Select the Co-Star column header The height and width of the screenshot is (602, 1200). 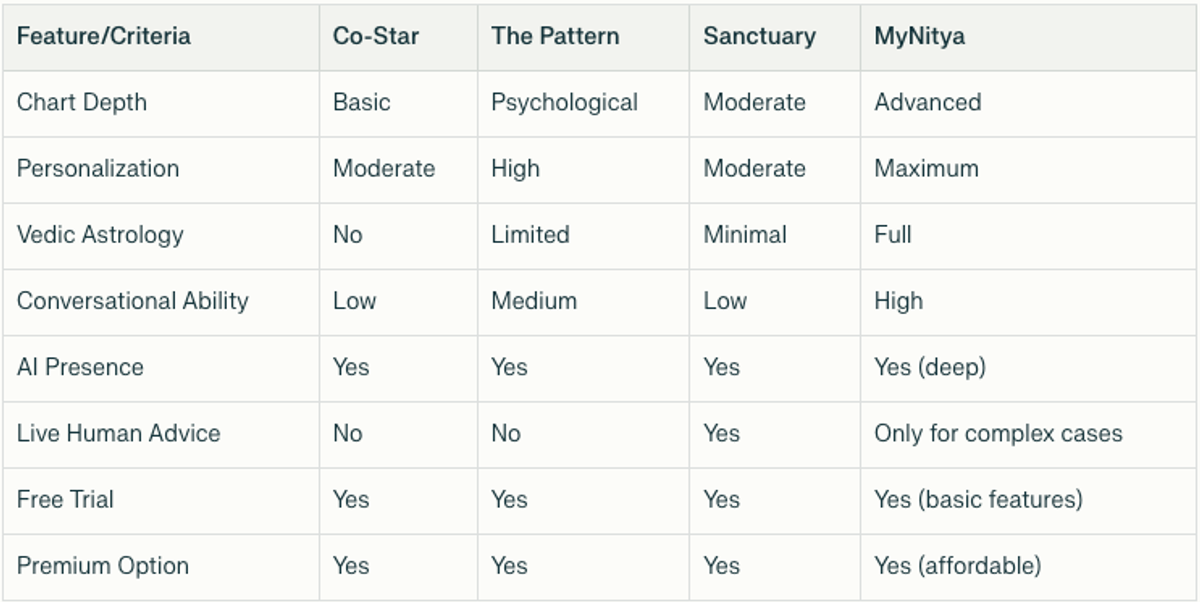[376, 37]
